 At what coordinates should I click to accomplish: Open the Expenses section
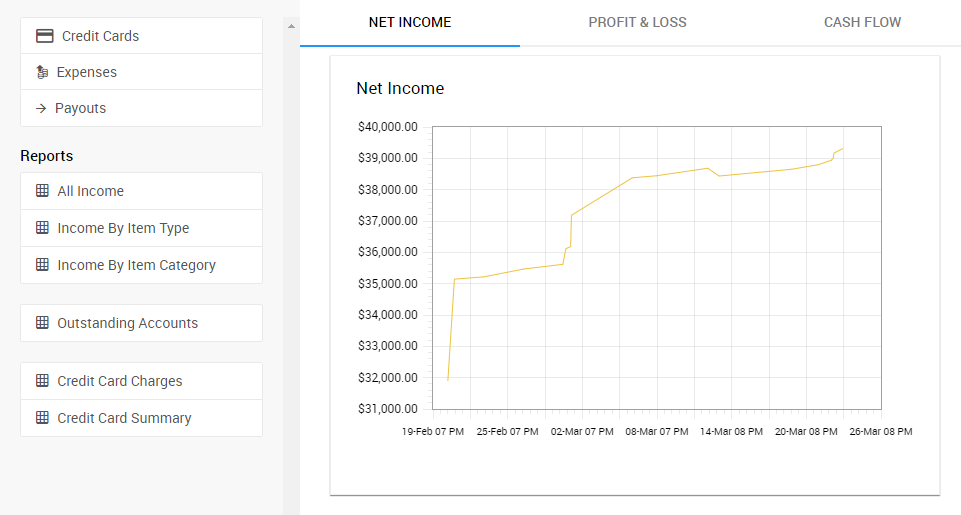(87, 72)
